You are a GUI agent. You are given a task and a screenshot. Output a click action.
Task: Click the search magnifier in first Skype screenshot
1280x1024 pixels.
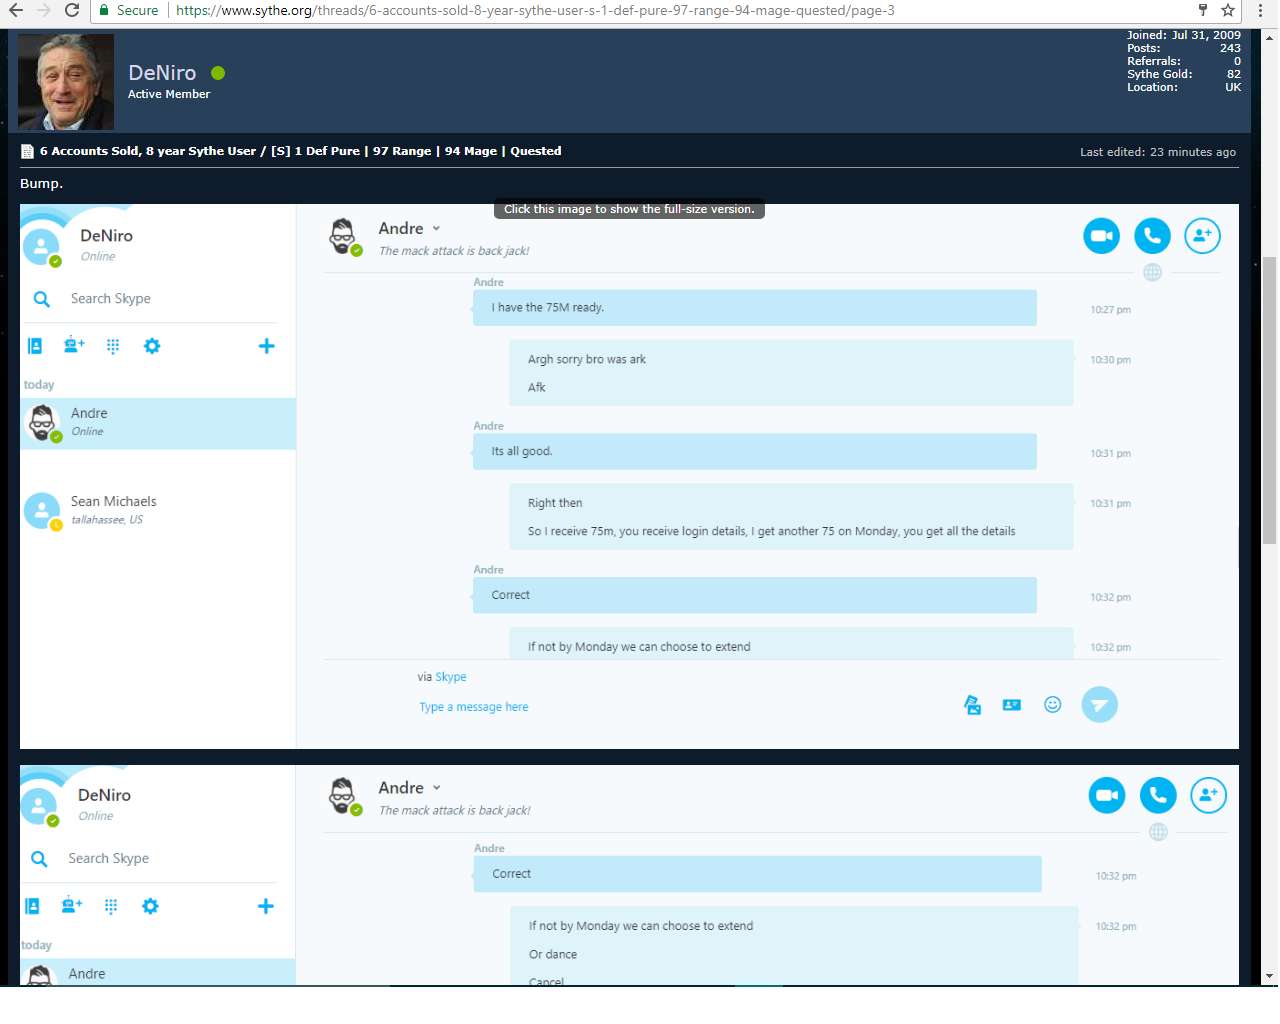[x=42, y=299]
